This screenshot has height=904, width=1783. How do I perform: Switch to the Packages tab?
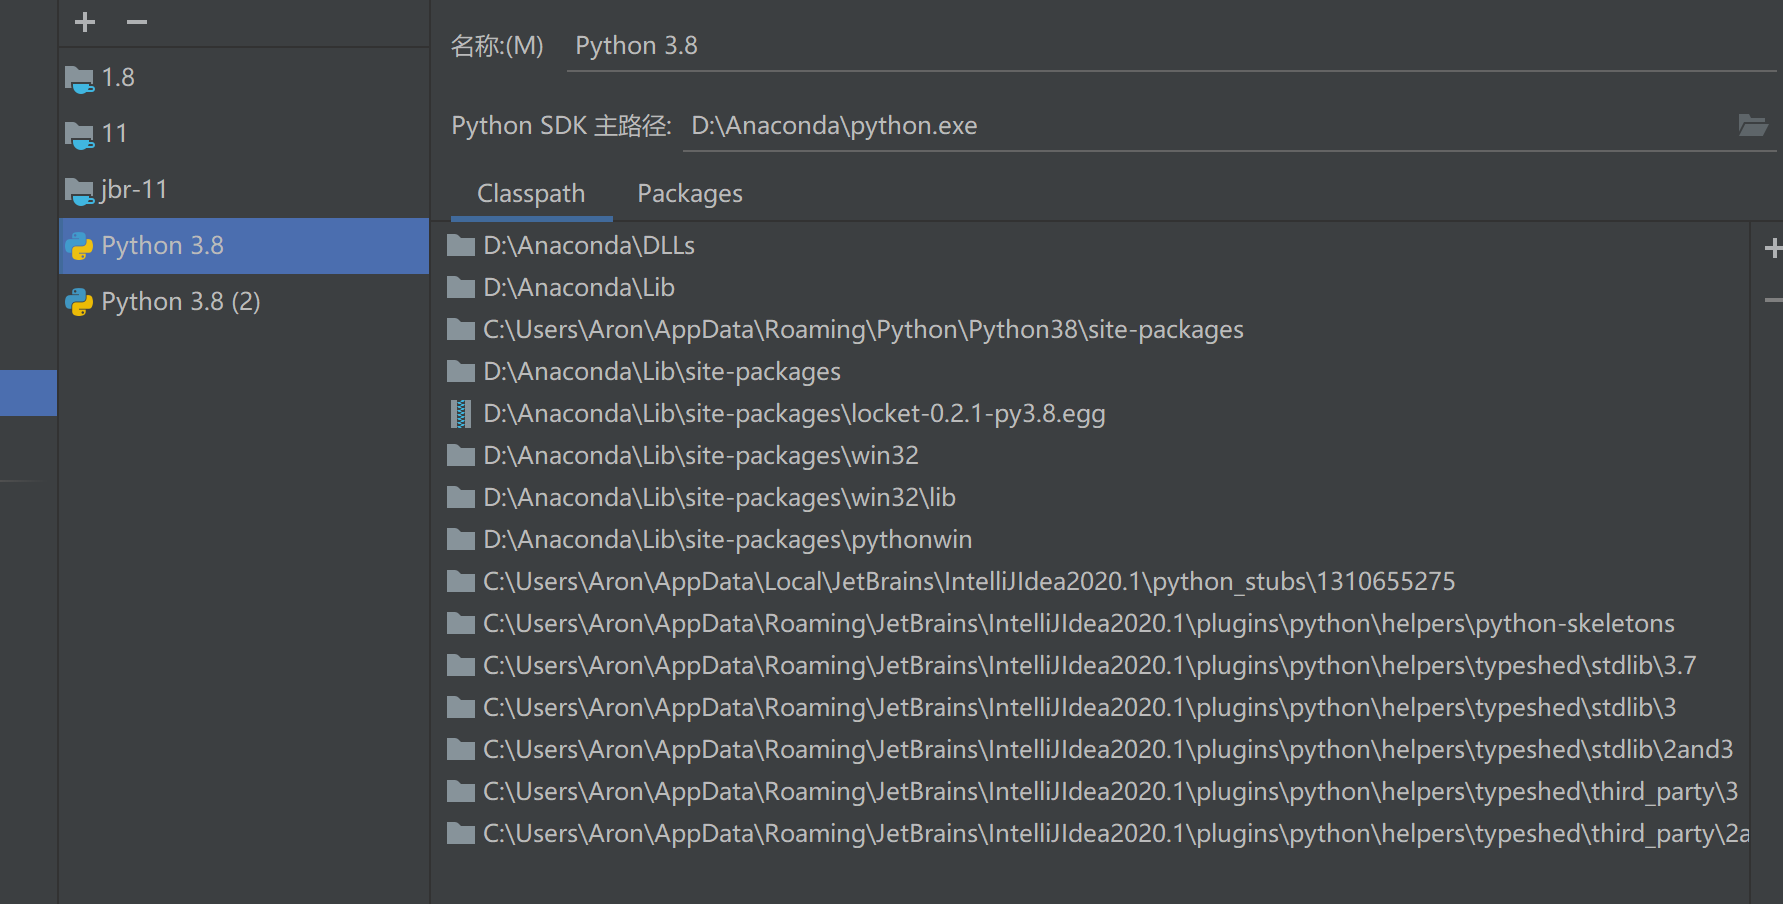click(x=690, y=194)
